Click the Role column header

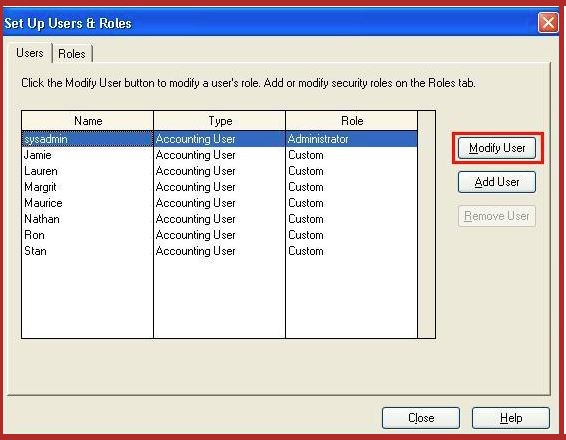[352, 121]
